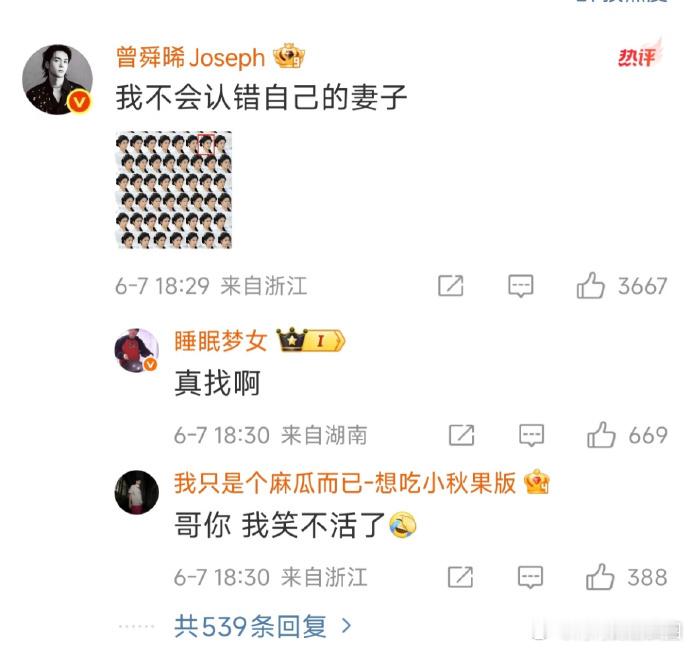Comment on the 哥你 我笑不活了 reply
690x648 pixels.
click(x=530, y=577)
